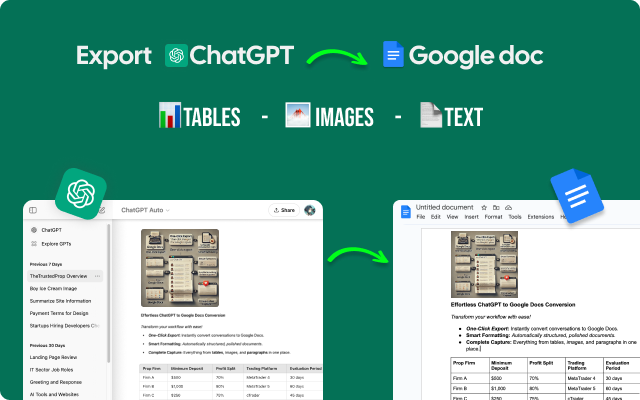Click the Complete Capture bullet in Google doc
The width and height of the screenshot is (640, 400).
click(x=551, y=345)
